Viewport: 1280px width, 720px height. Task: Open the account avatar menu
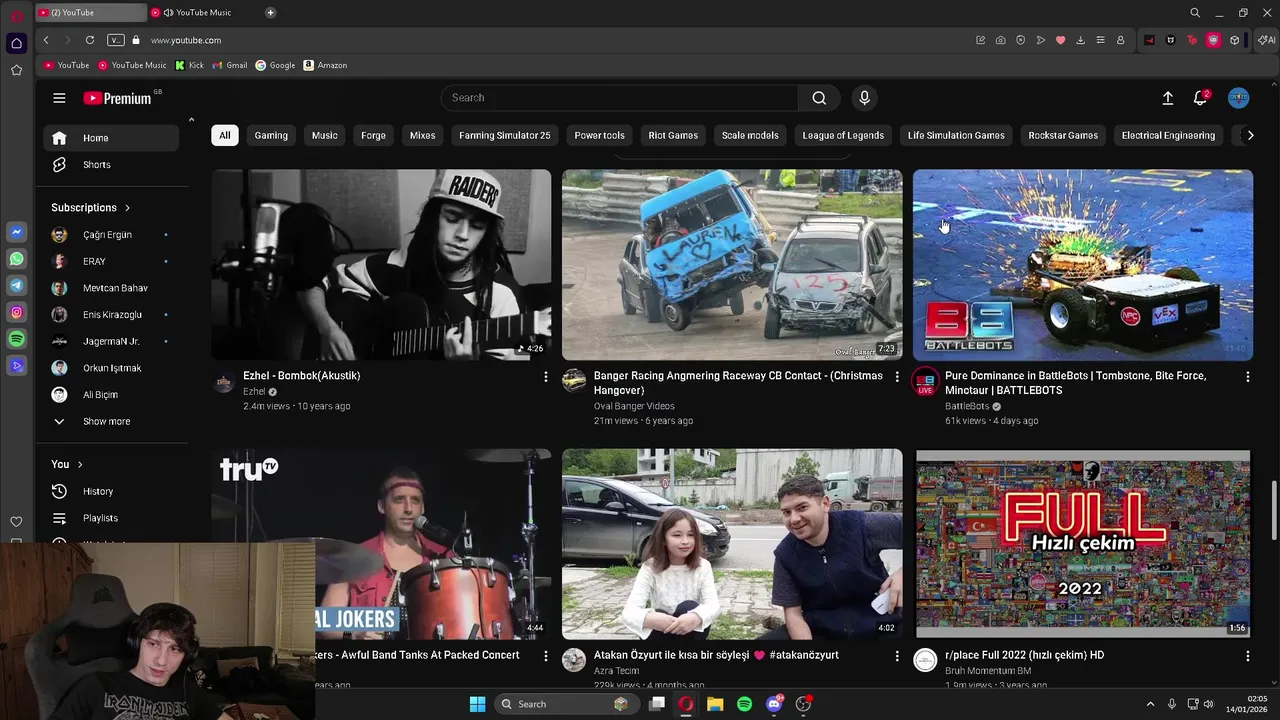(1238, 98)
